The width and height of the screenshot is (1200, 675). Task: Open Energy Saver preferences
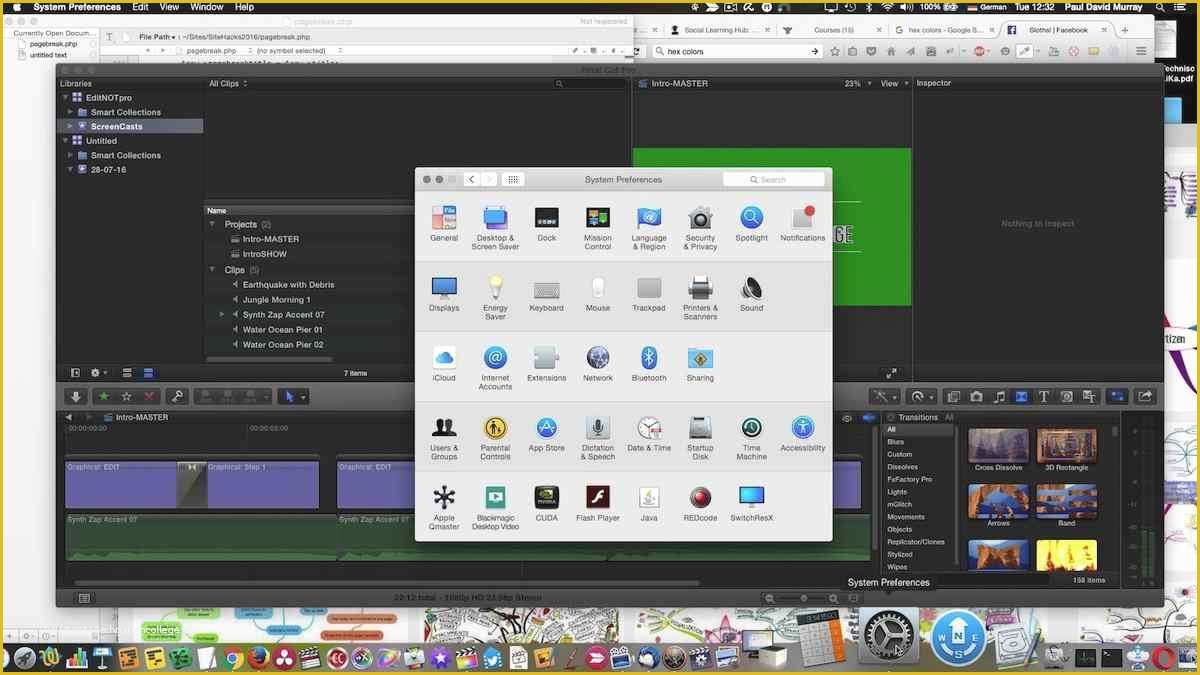click(495, 298)
